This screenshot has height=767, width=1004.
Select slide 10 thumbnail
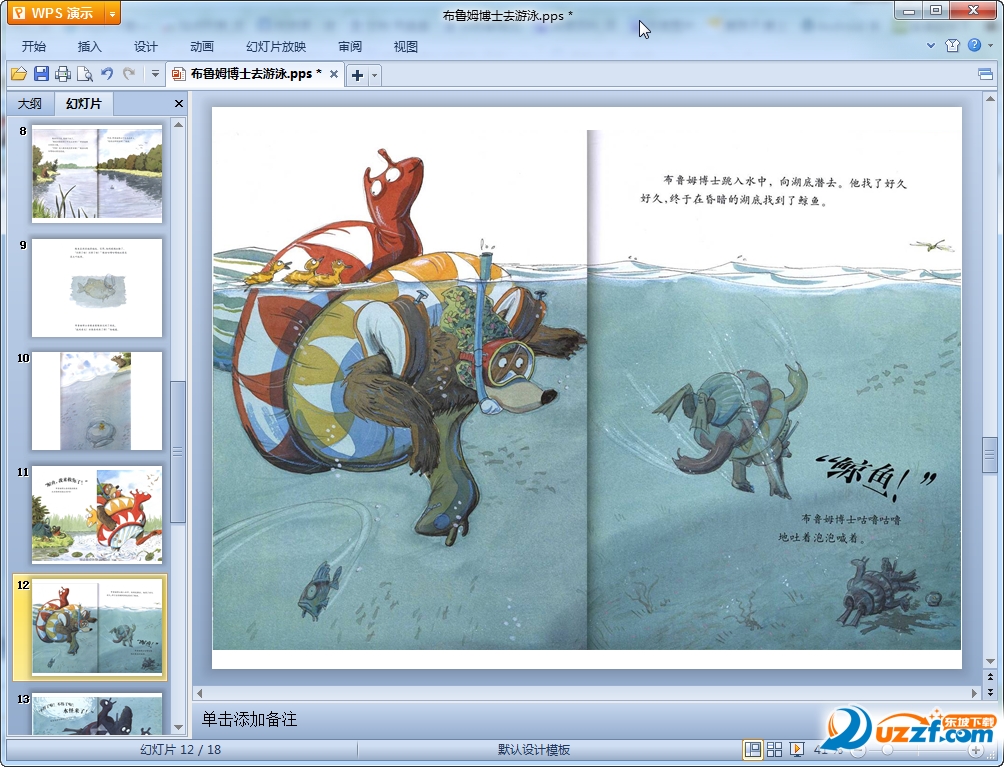tap(97, 401)
